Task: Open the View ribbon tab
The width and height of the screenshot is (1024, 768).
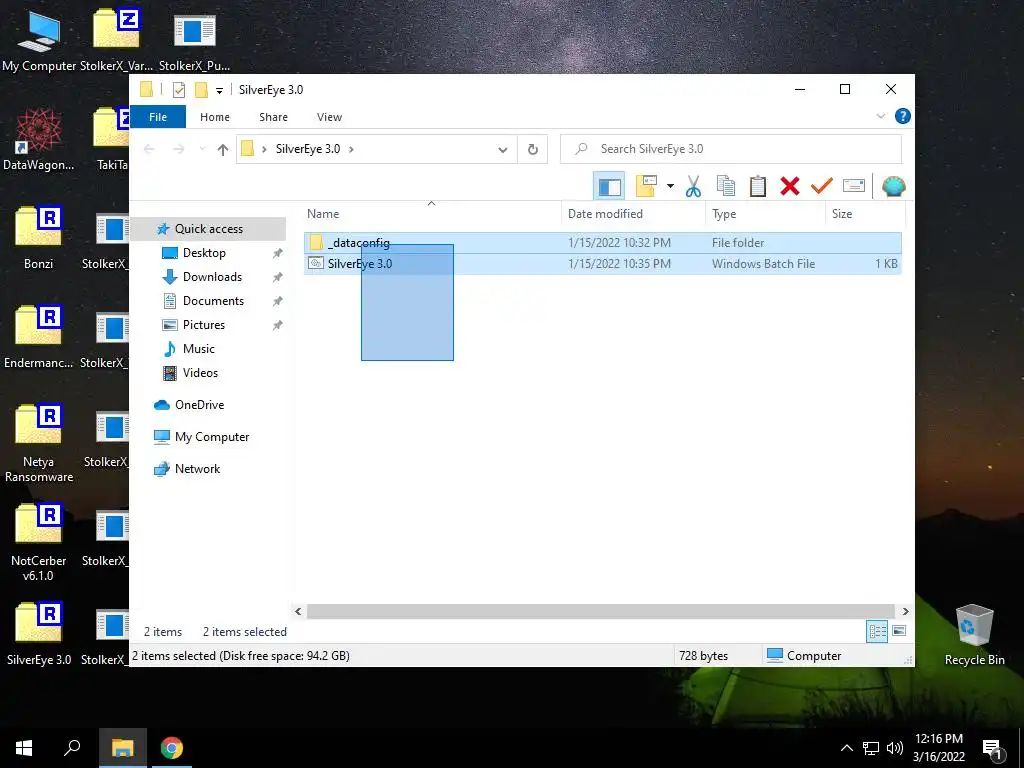Action: click(329, 117)
